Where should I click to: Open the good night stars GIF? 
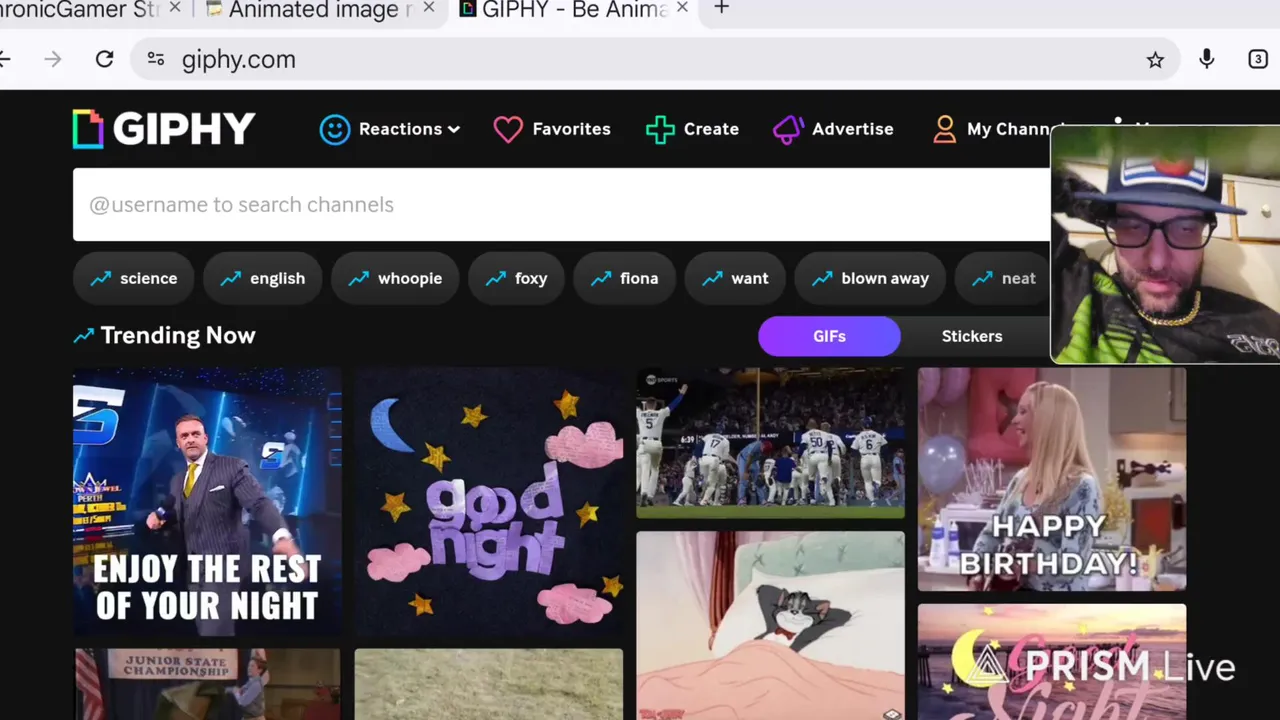489,501
